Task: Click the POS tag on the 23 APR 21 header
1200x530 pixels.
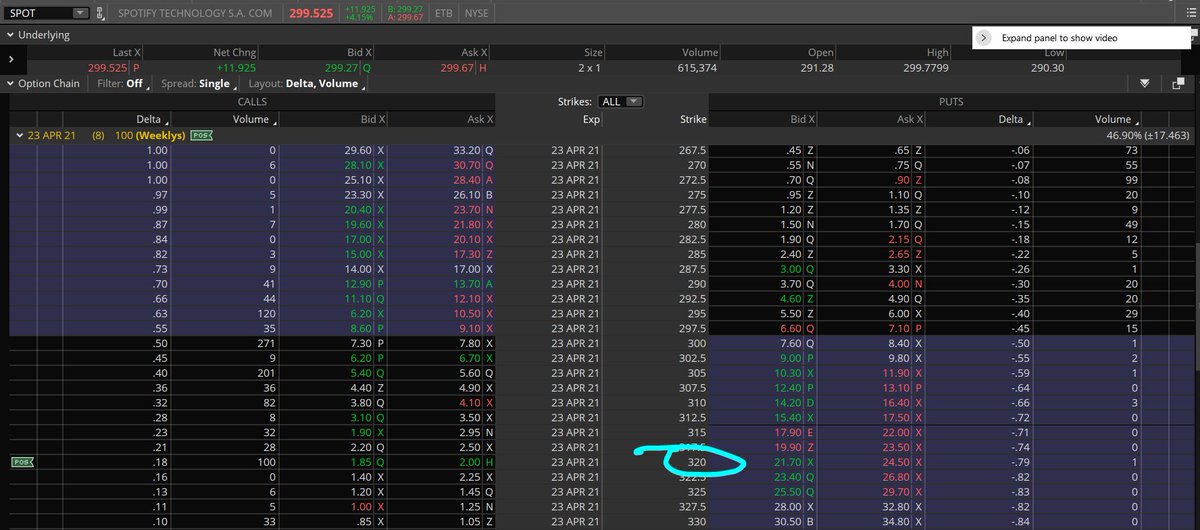Action: click(x=201, y=134)
